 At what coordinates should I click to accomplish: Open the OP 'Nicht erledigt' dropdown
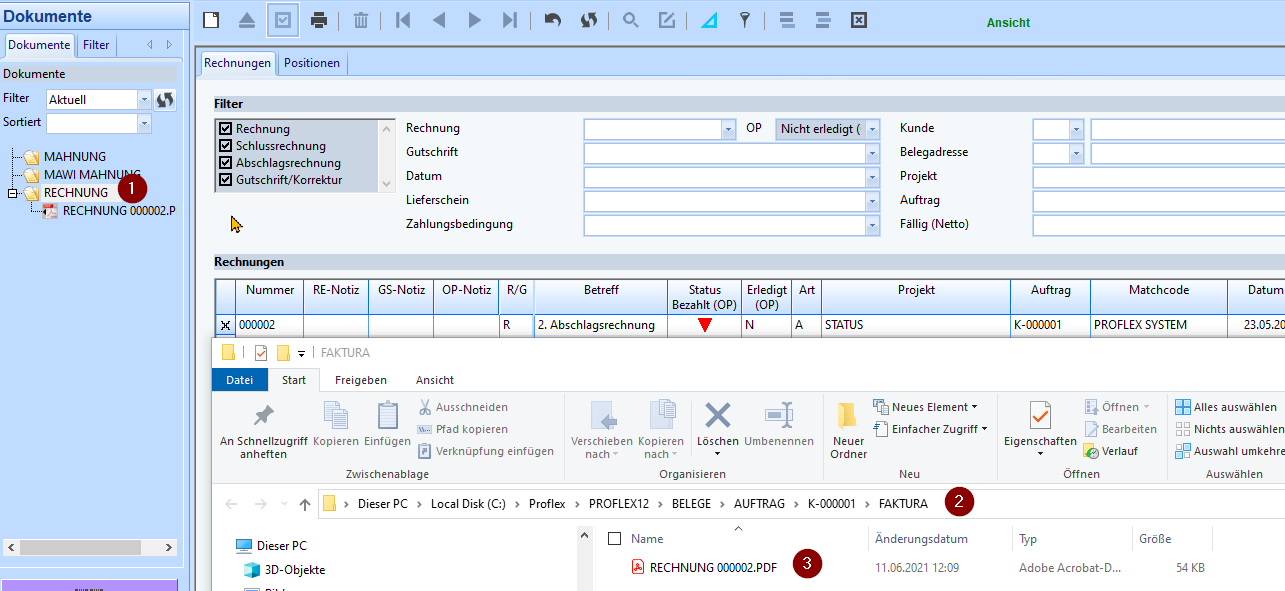(873, 129)
